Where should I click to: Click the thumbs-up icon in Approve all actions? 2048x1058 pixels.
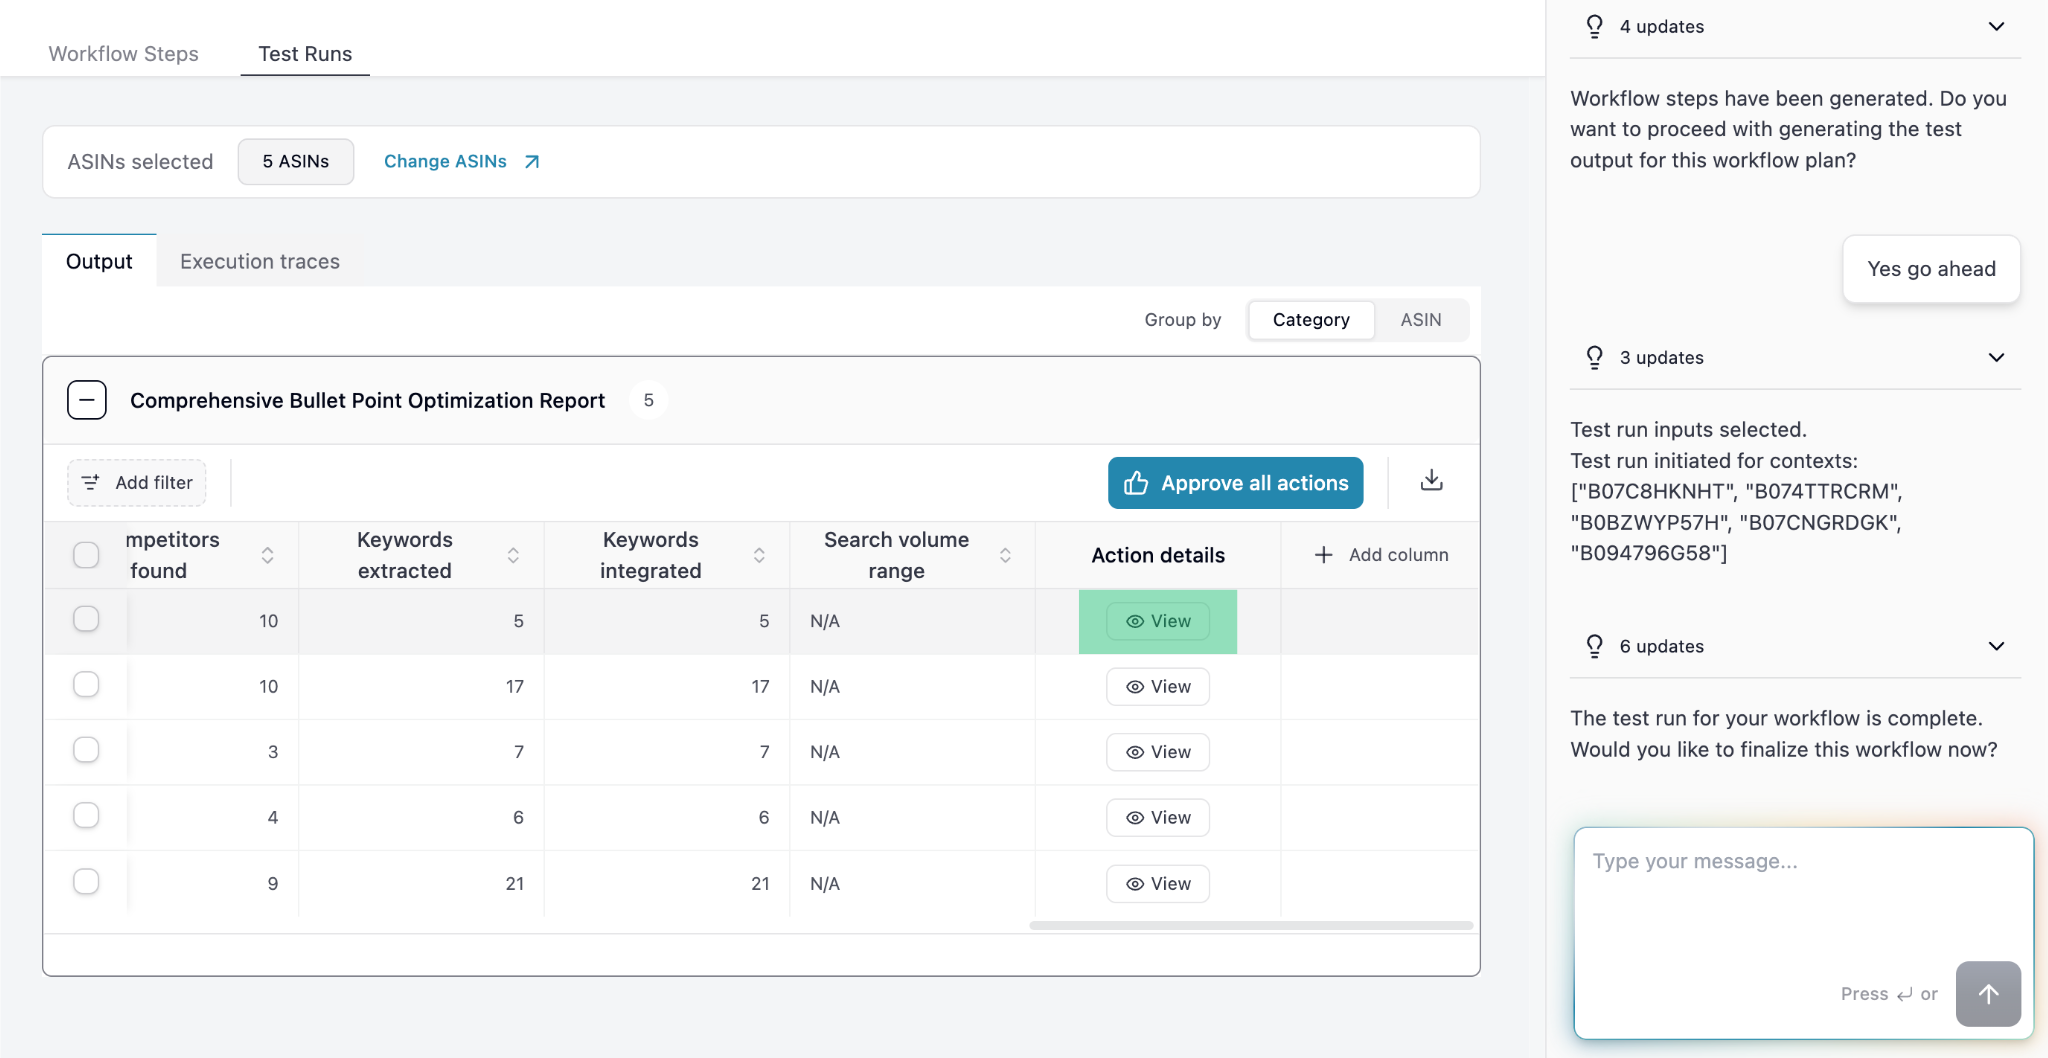click(1137, 482)
